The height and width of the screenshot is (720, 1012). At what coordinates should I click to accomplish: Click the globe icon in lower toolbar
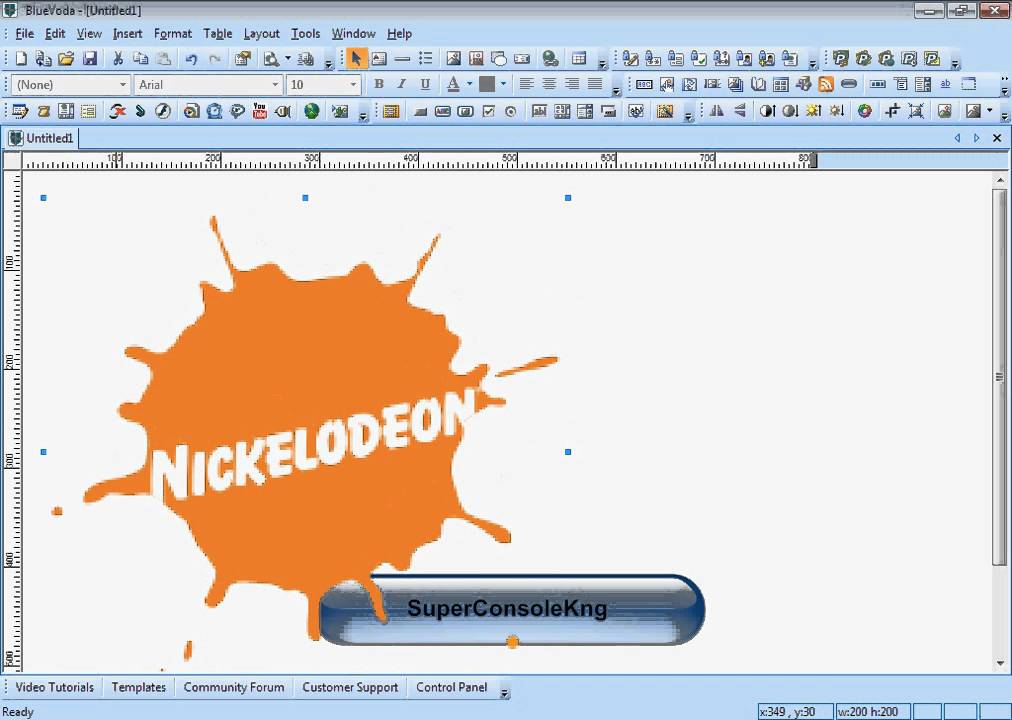click(312, 111)
